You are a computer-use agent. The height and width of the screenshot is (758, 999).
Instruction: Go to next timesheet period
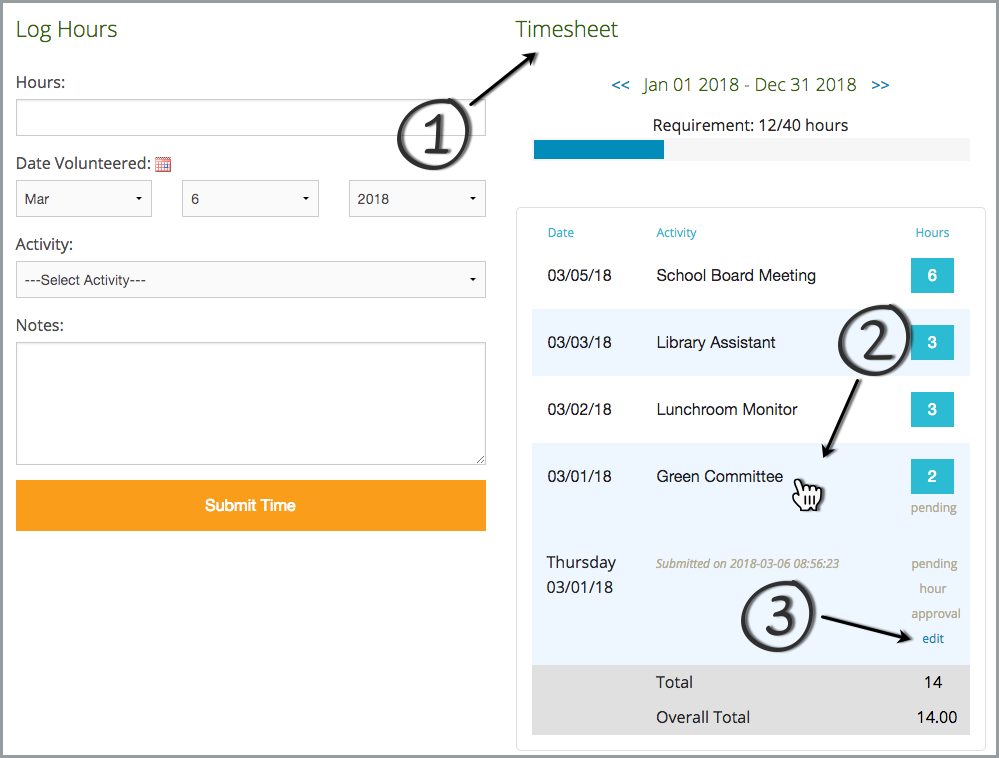(x=880, y=85)
